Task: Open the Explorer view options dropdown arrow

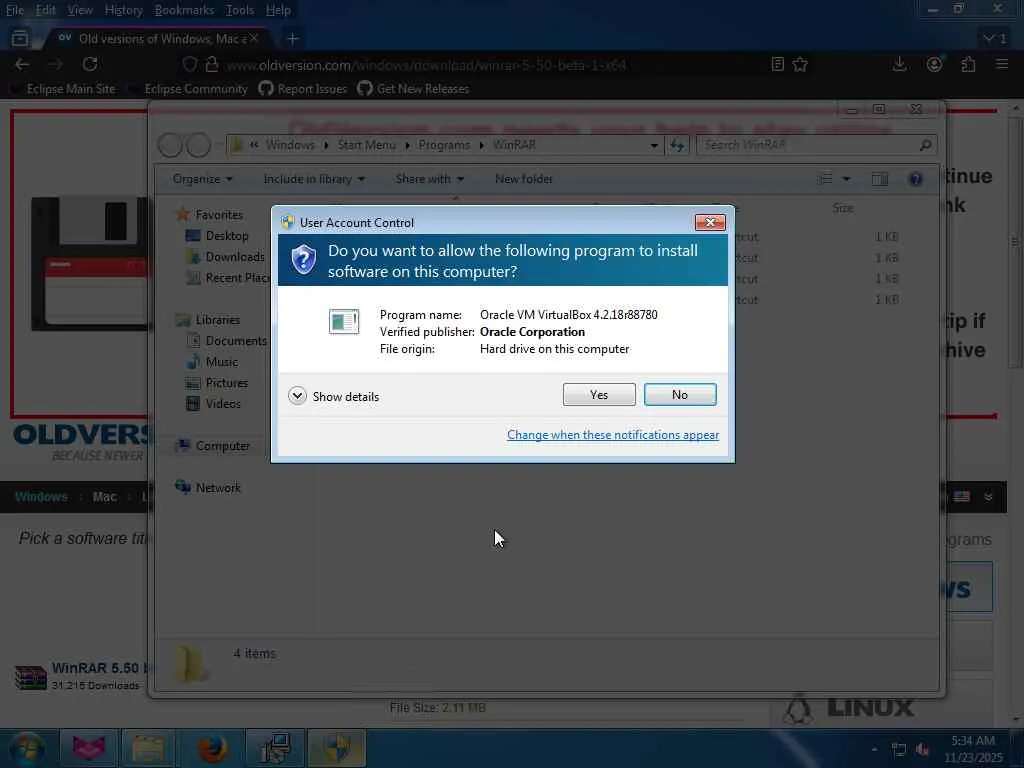Action: (846, 179)
